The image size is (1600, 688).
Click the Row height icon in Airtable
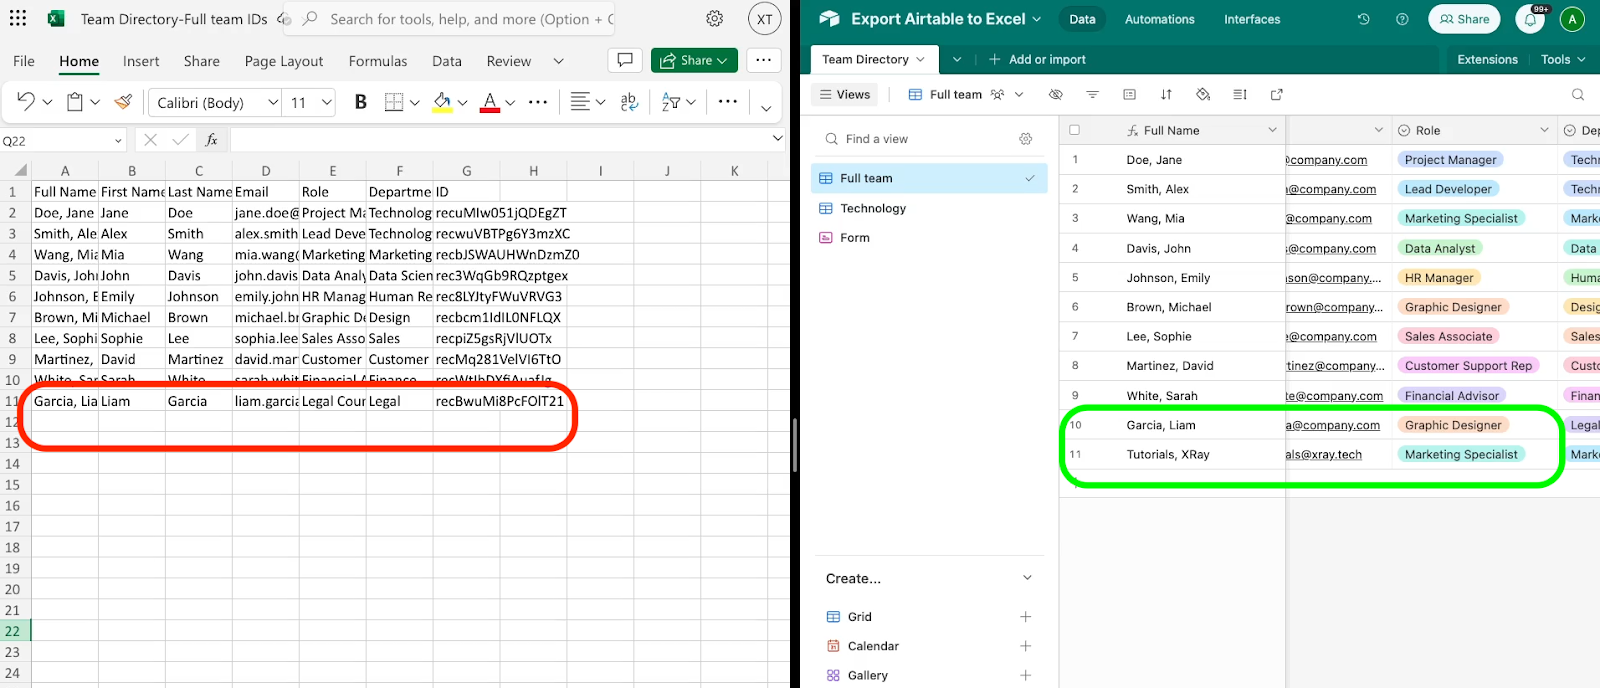[x=1240, y=94]
